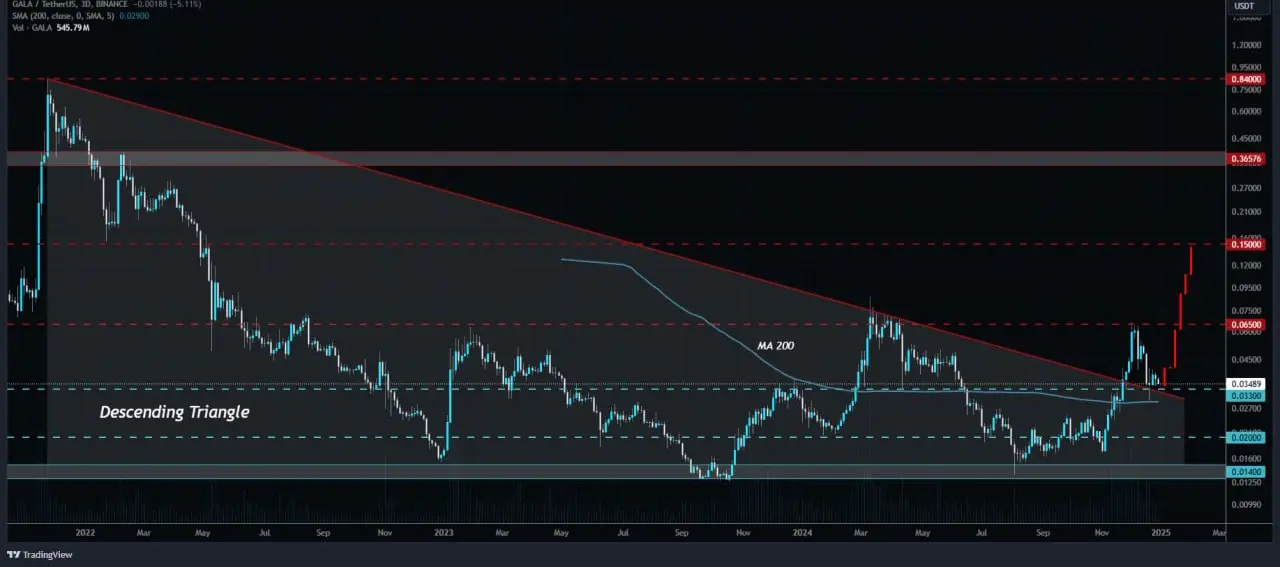Viewport: 1280px width, 567px height.
Task: Click the 0.36576 price label
Action: click(1245, 158)
